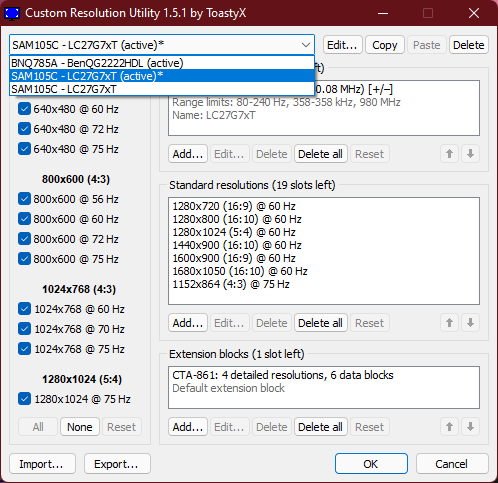
Task: Open the Import... dialog
Action: (x=42, y=463)
